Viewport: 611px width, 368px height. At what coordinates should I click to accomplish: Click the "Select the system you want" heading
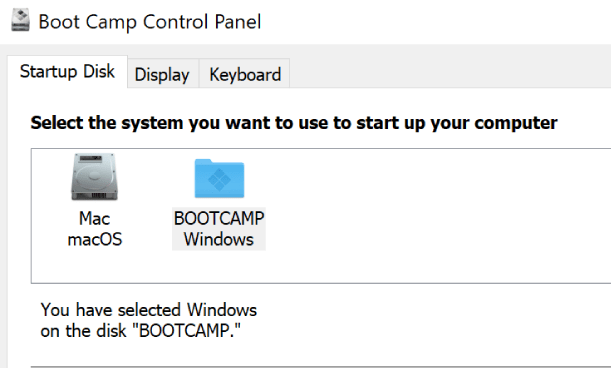coord(294,123)
